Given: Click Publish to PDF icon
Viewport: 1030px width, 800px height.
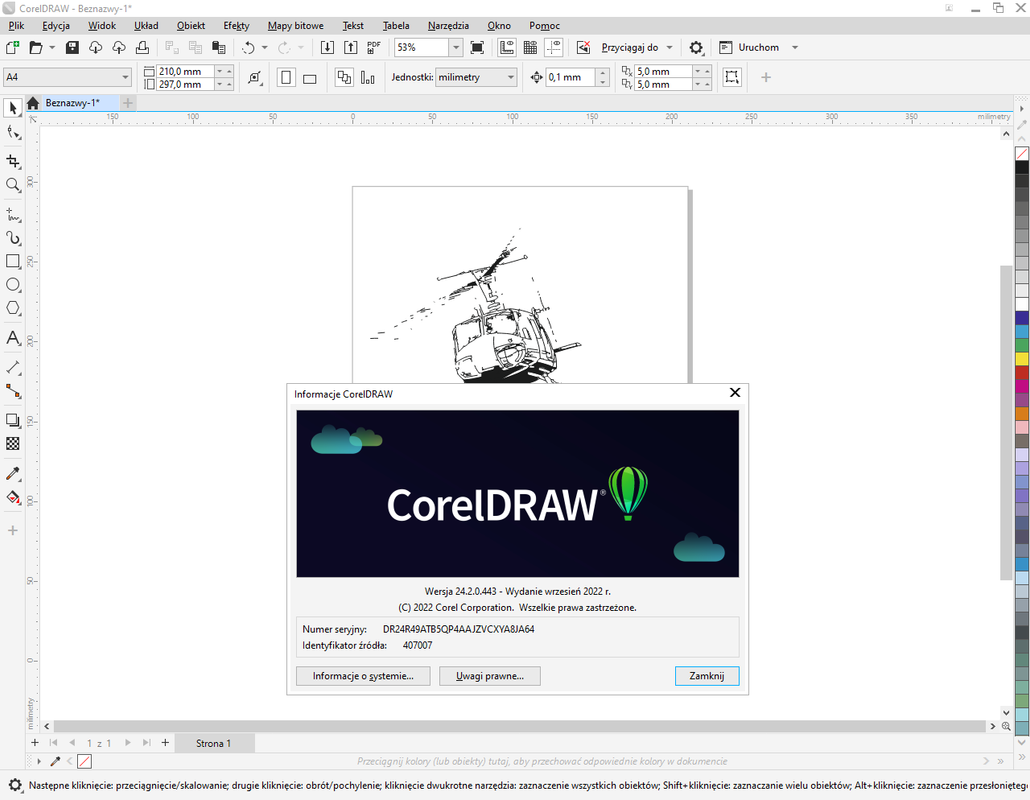Looking at the screenshot, I should coord(374,47).
